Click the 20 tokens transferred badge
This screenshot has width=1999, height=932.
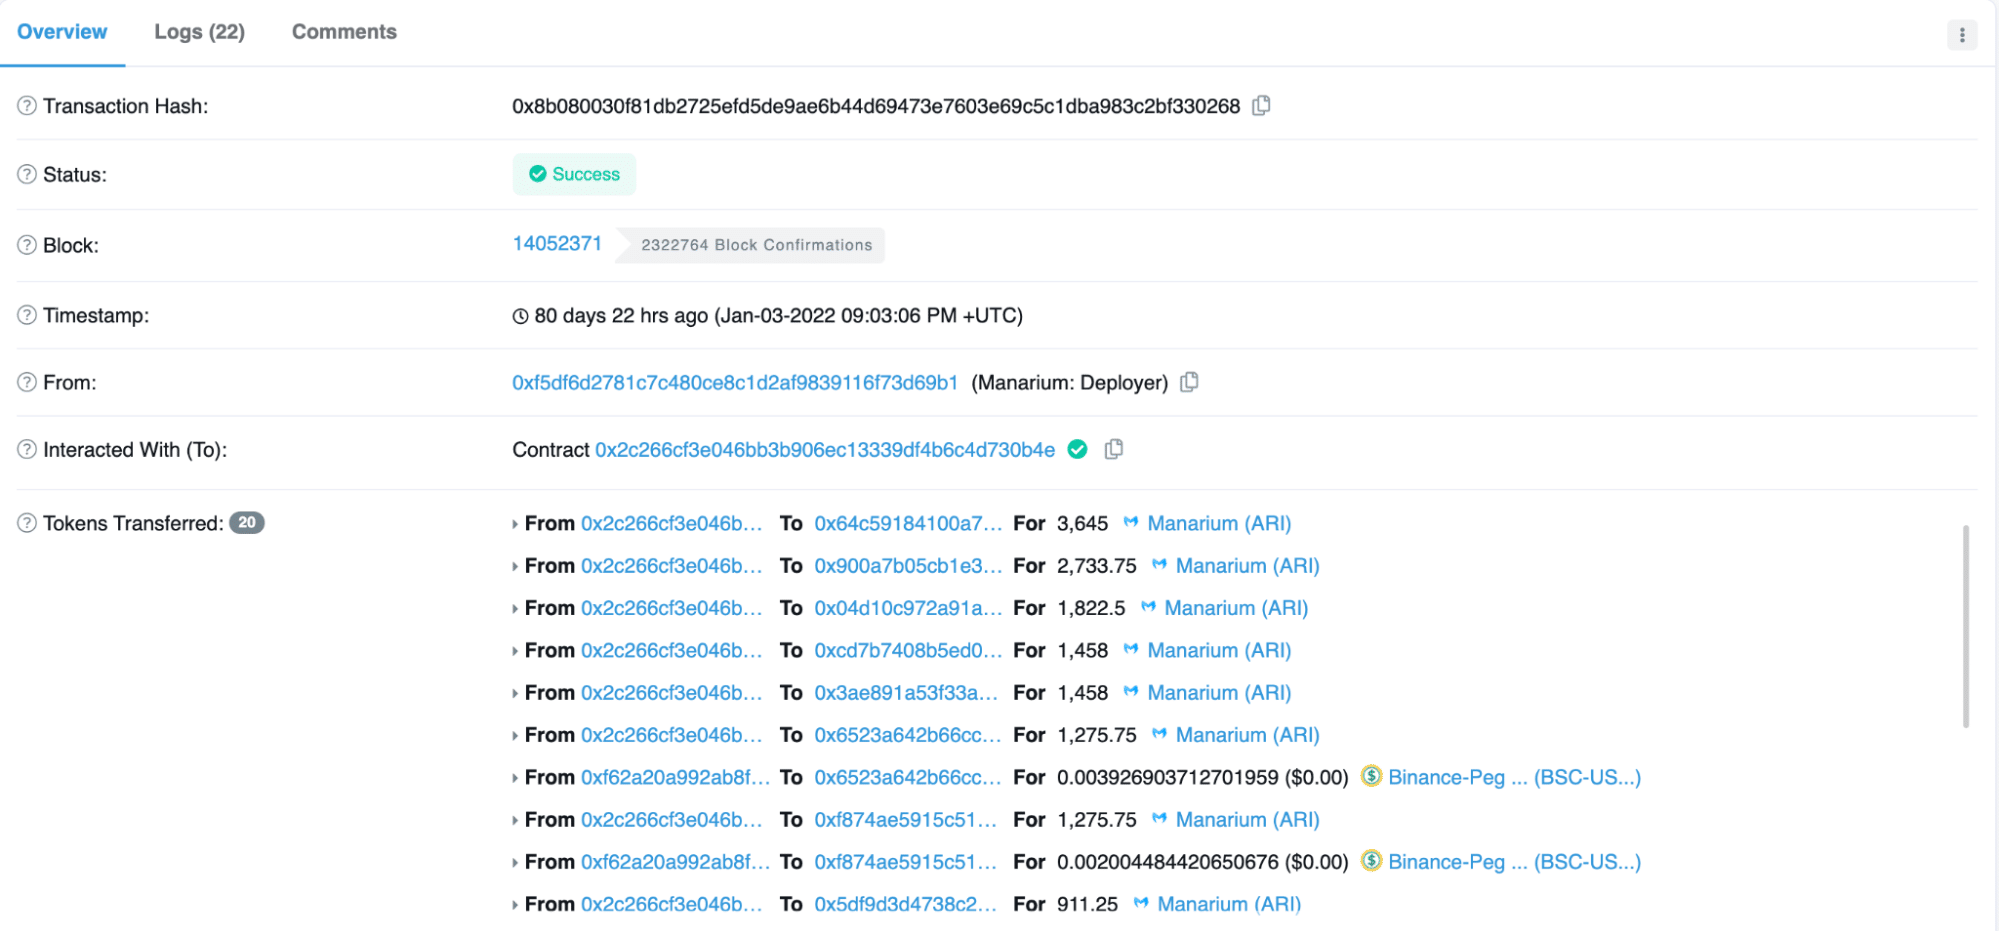(247, 522)
